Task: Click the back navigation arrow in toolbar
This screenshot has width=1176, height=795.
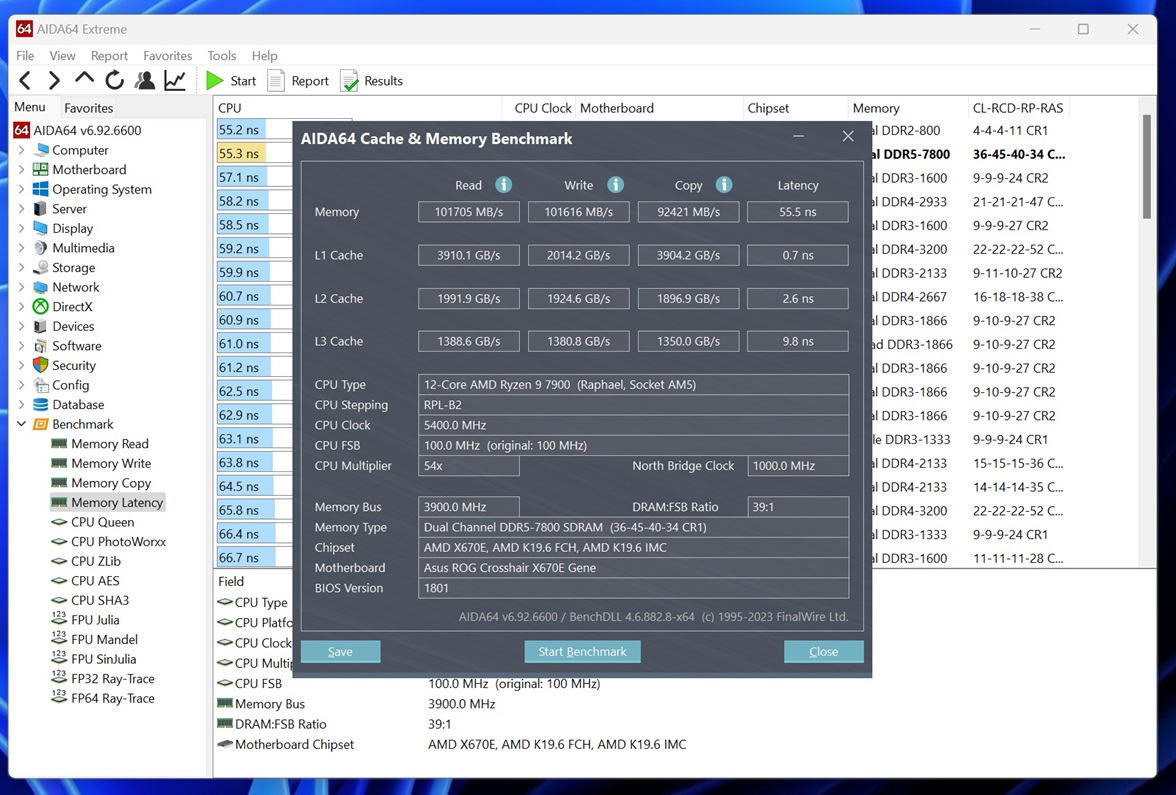Action: pos(25,81)
